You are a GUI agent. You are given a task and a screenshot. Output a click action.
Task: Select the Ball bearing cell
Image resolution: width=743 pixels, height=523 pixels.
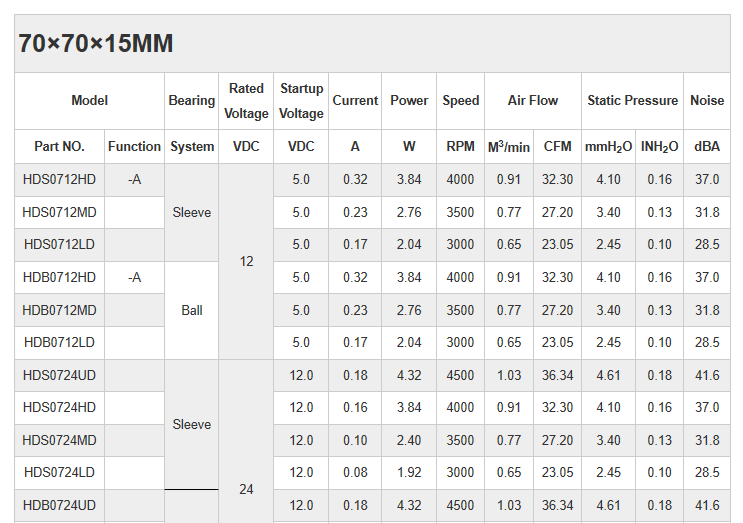coord(192,310)
